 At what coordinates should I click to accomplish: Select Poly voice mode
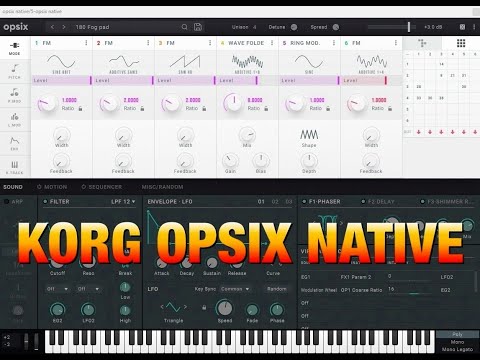(x=457, y=334)
